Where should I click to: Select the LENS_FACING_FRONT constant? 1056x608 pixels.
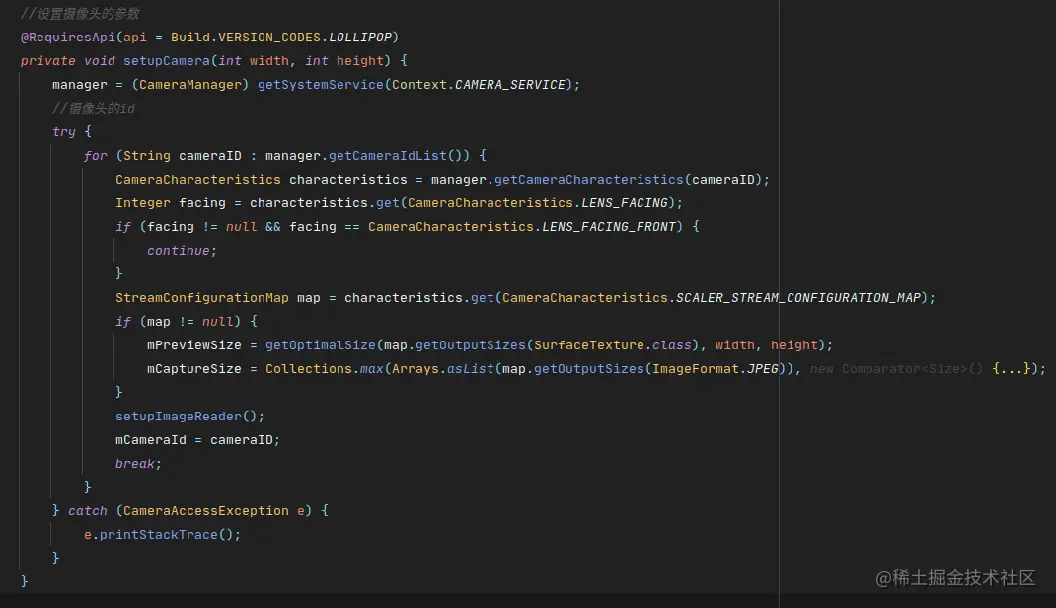(609, 227)
